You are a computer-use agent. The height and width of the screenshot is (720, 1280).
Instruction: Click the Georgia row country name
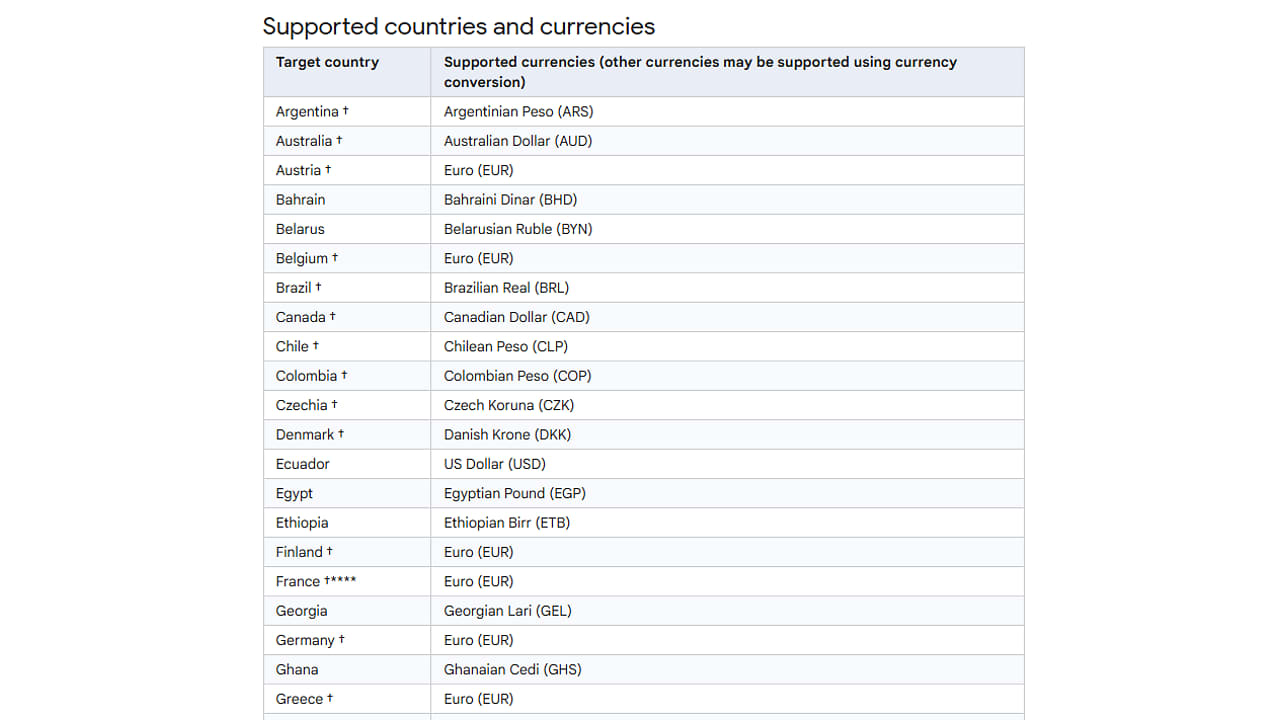pos(302,611)
